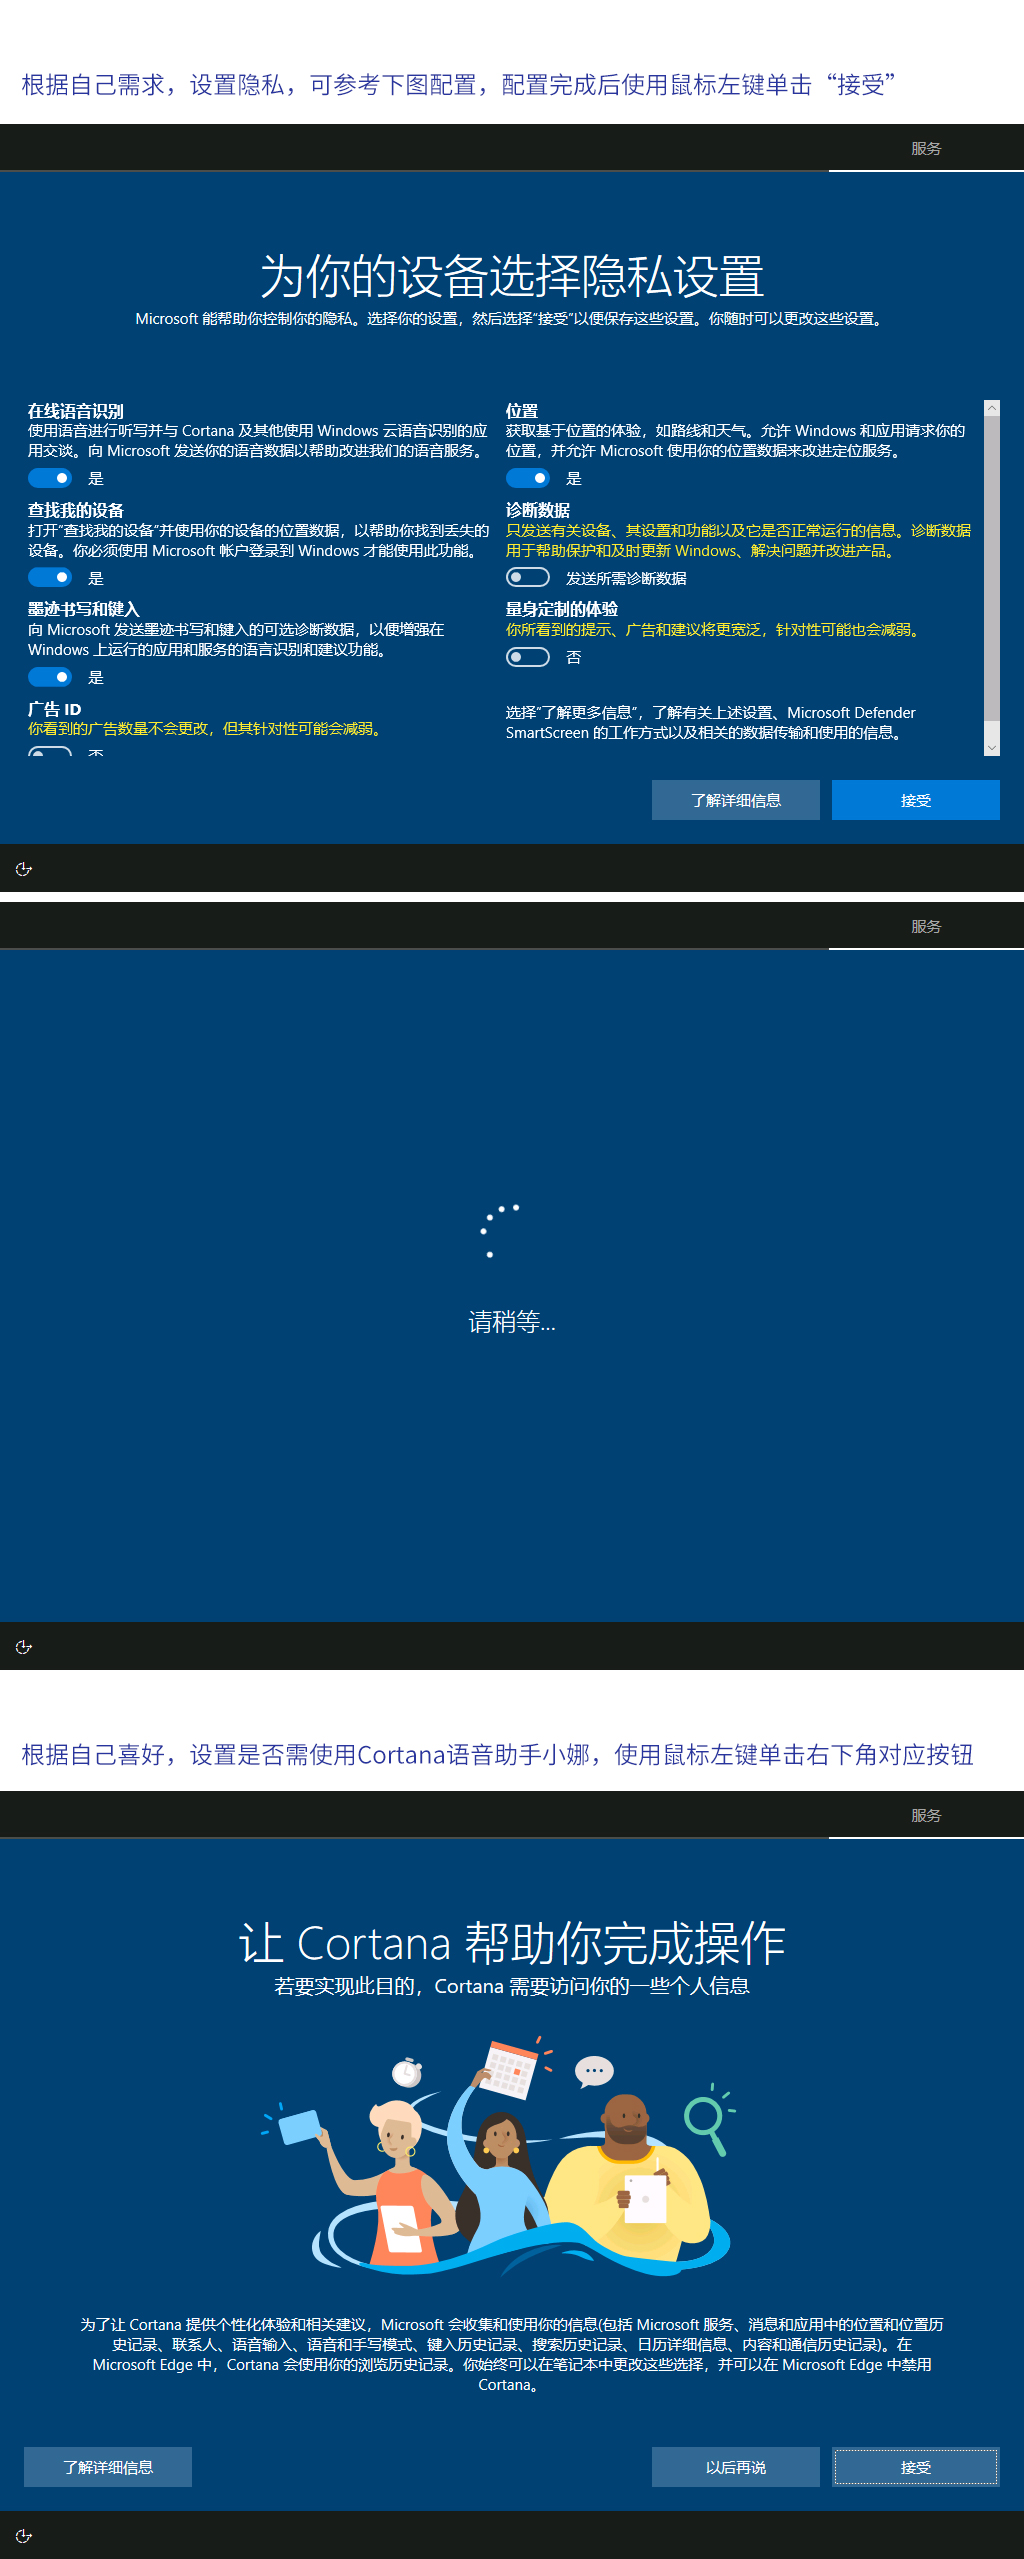Click 以后再说 button
1024x2559 pixels.
[736, 2467]
